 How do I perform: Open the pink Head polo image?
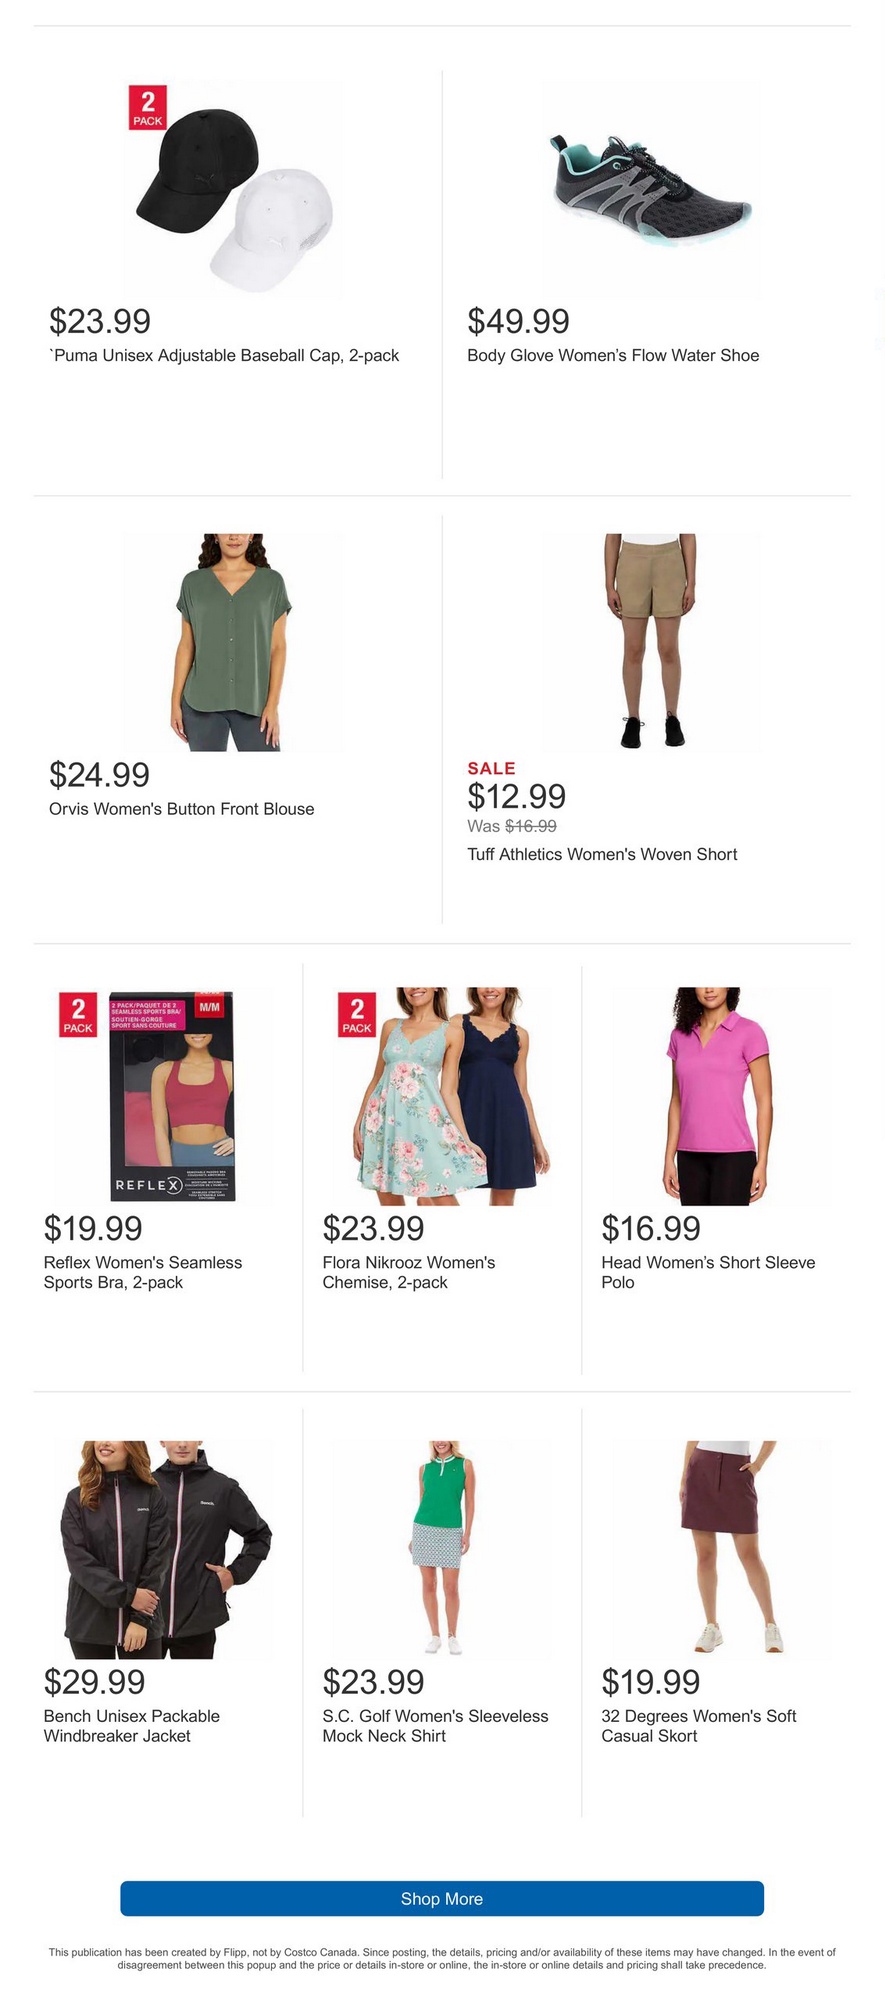pos(720,1096)
